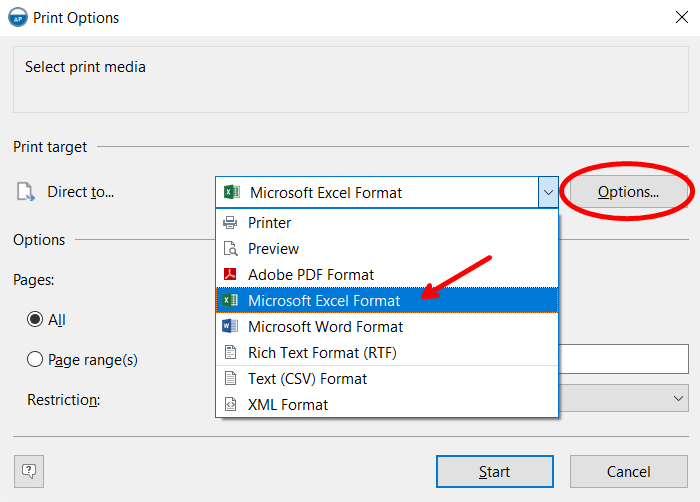Click the XML file icon
Viewport: 700px width, 502px height.
pos(230,405)
